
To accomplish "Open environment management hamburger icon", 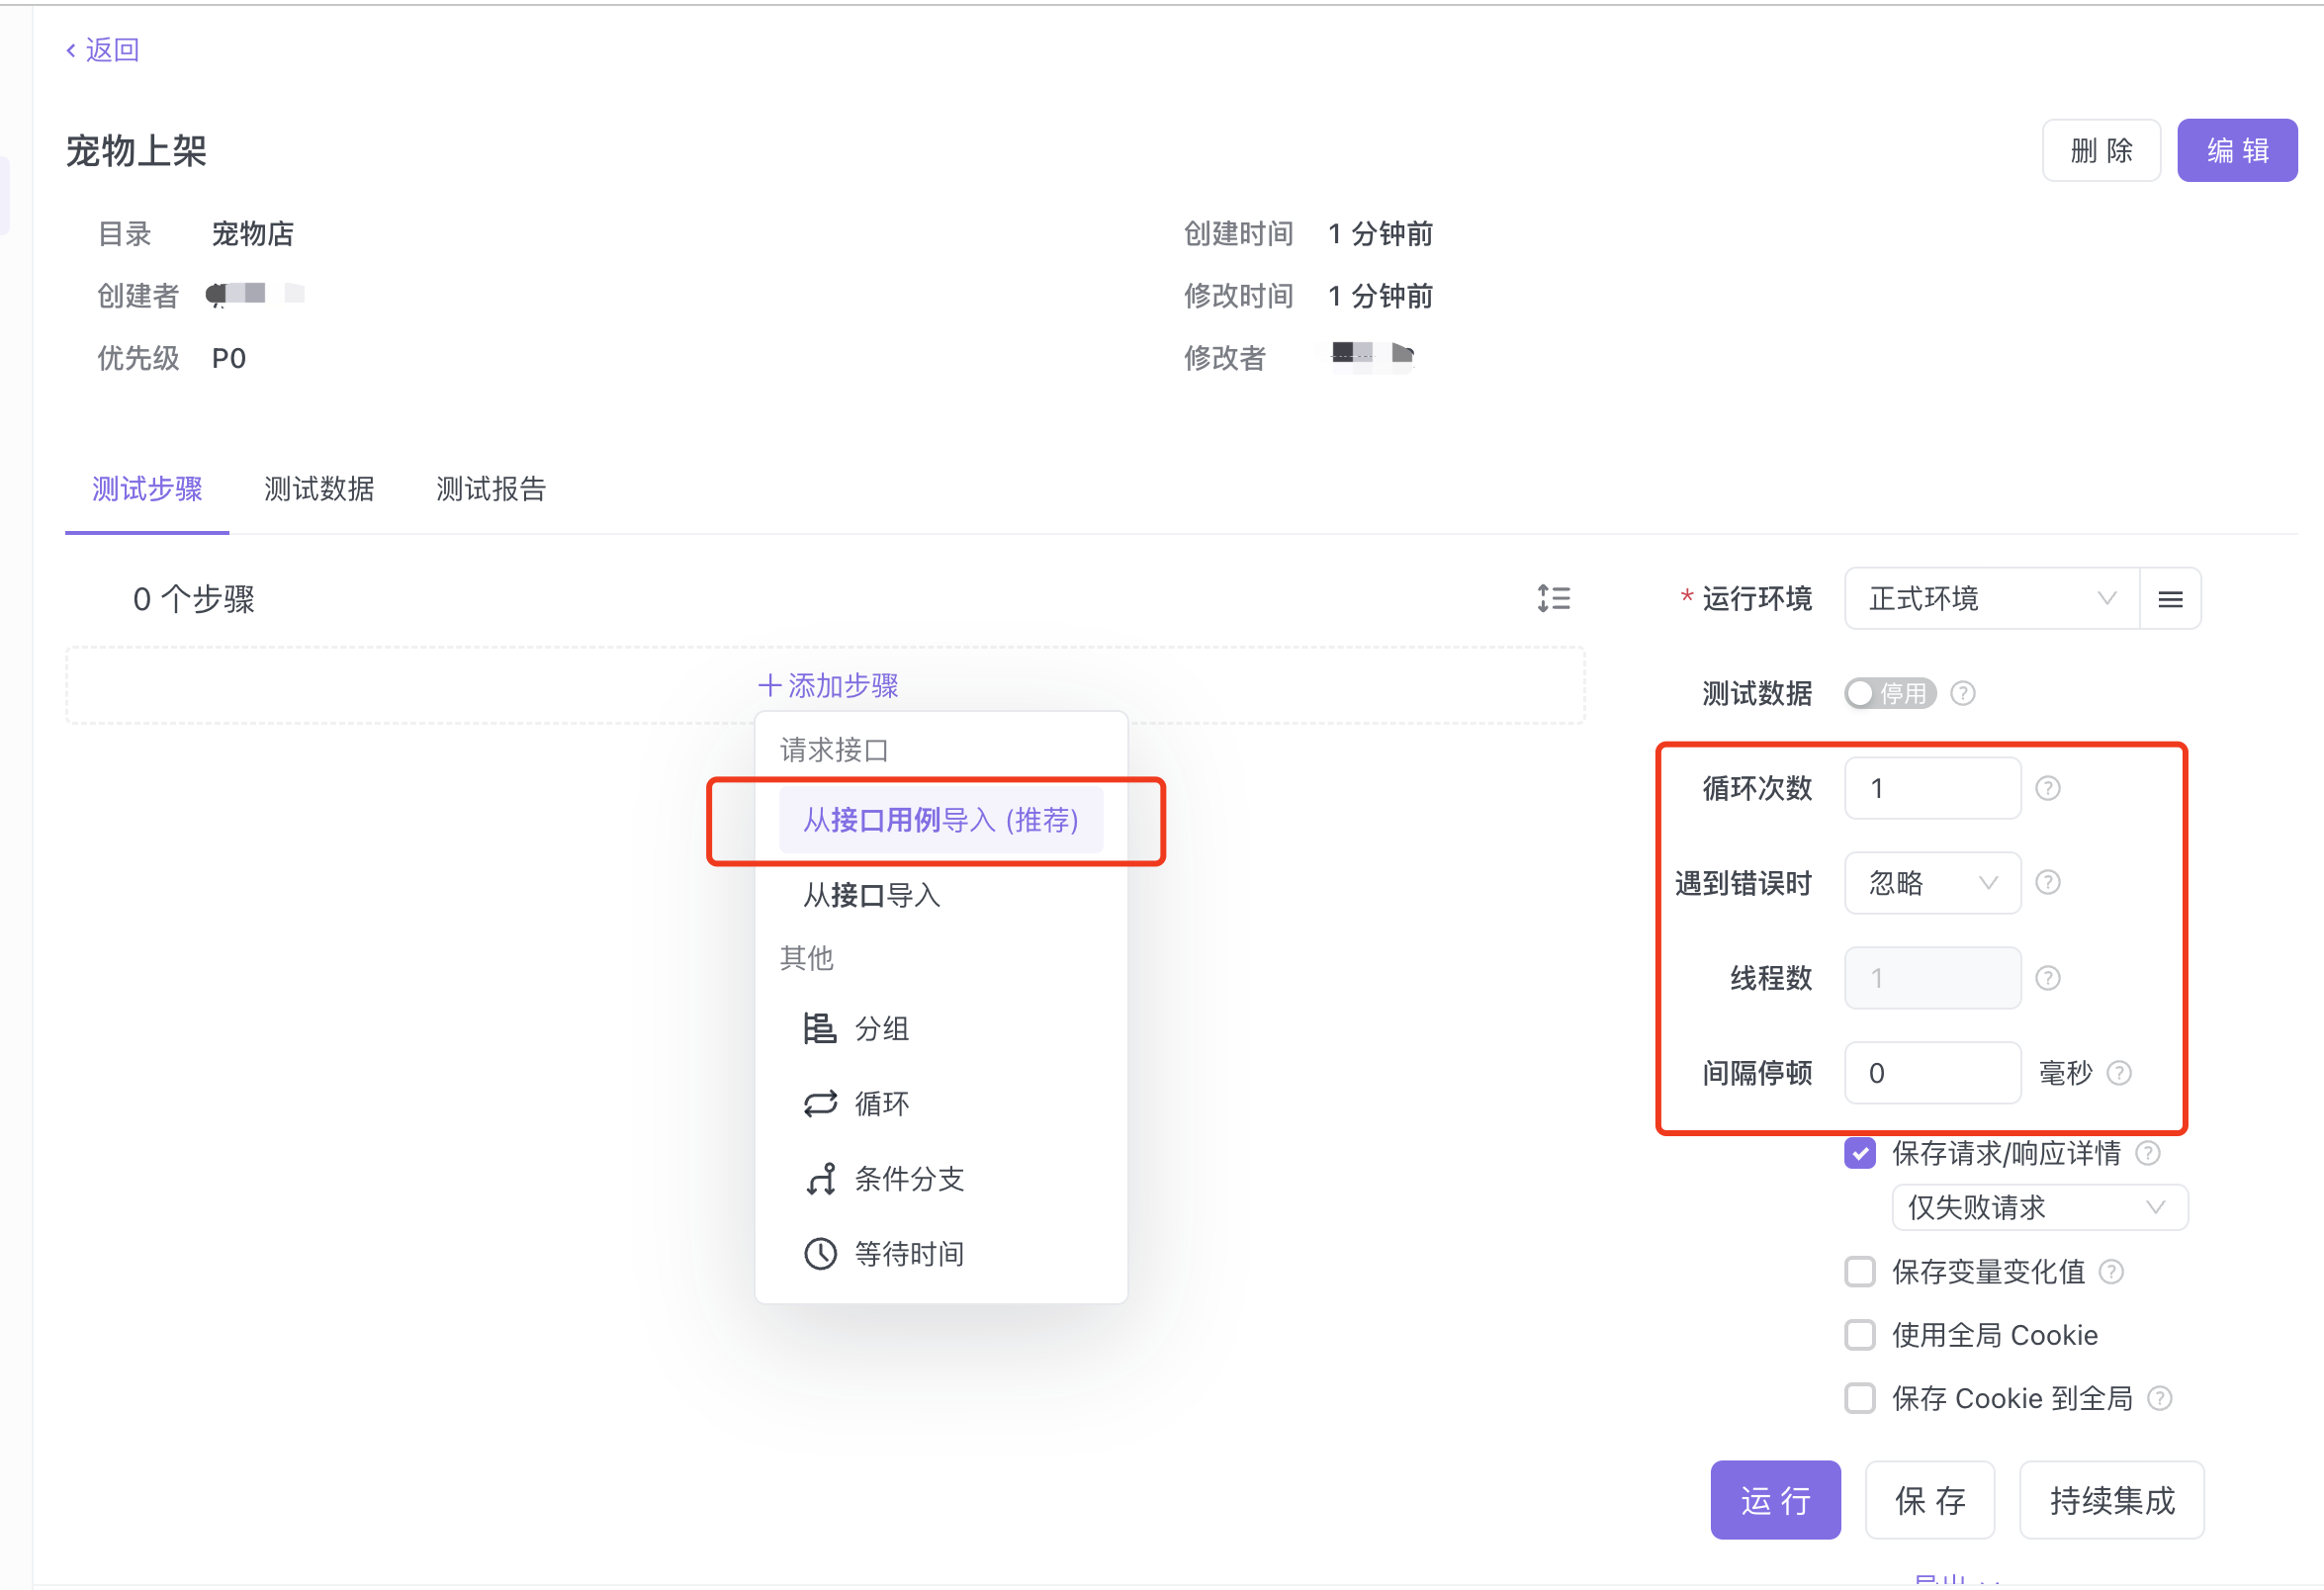I will click(x=2170, y=599).
